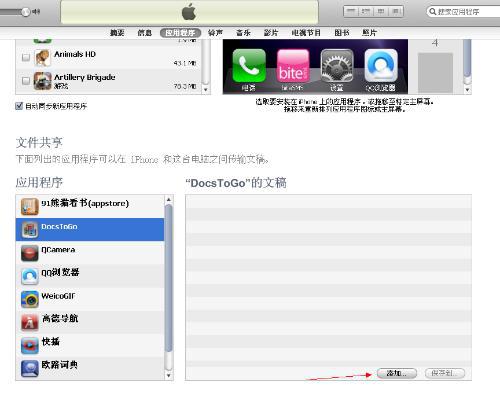Click the 保存到... button
Image resolution: width=500 pixels, height=396 pixels.
(445, 373)
